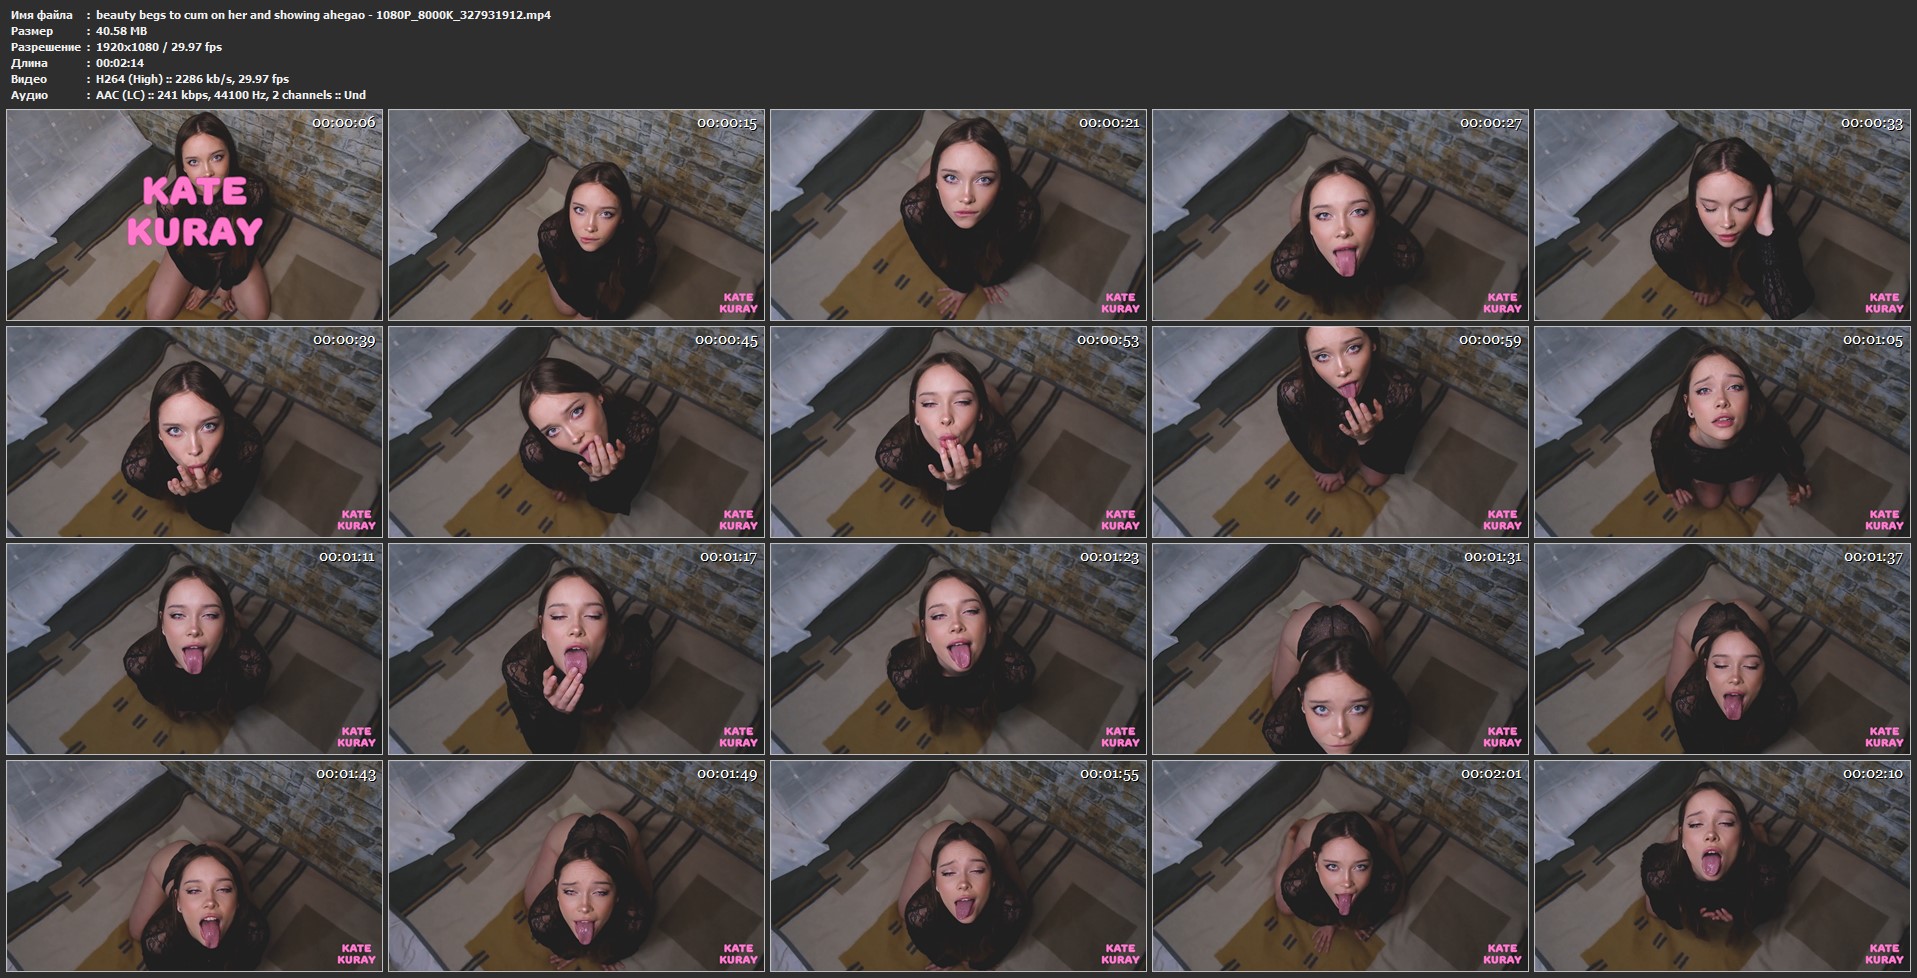This screenshot has width=1917, height=978.
Task: Click the frame marked 00:02:01
Action: (x=1340, y=866)
